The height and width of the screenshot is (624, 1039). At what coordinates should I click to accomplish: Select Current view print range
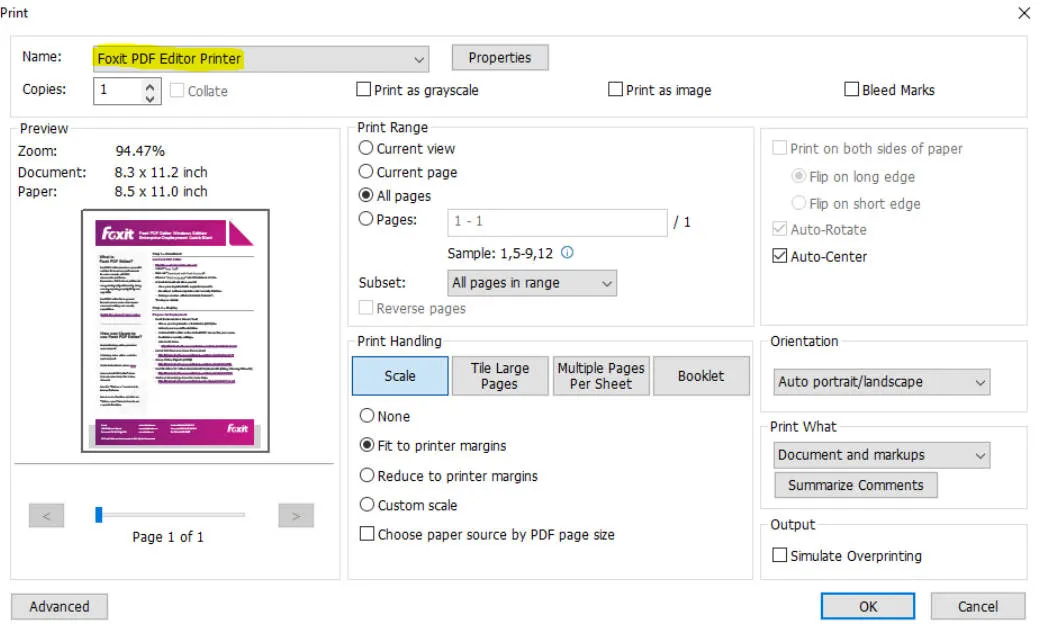(x=366, y=148)
